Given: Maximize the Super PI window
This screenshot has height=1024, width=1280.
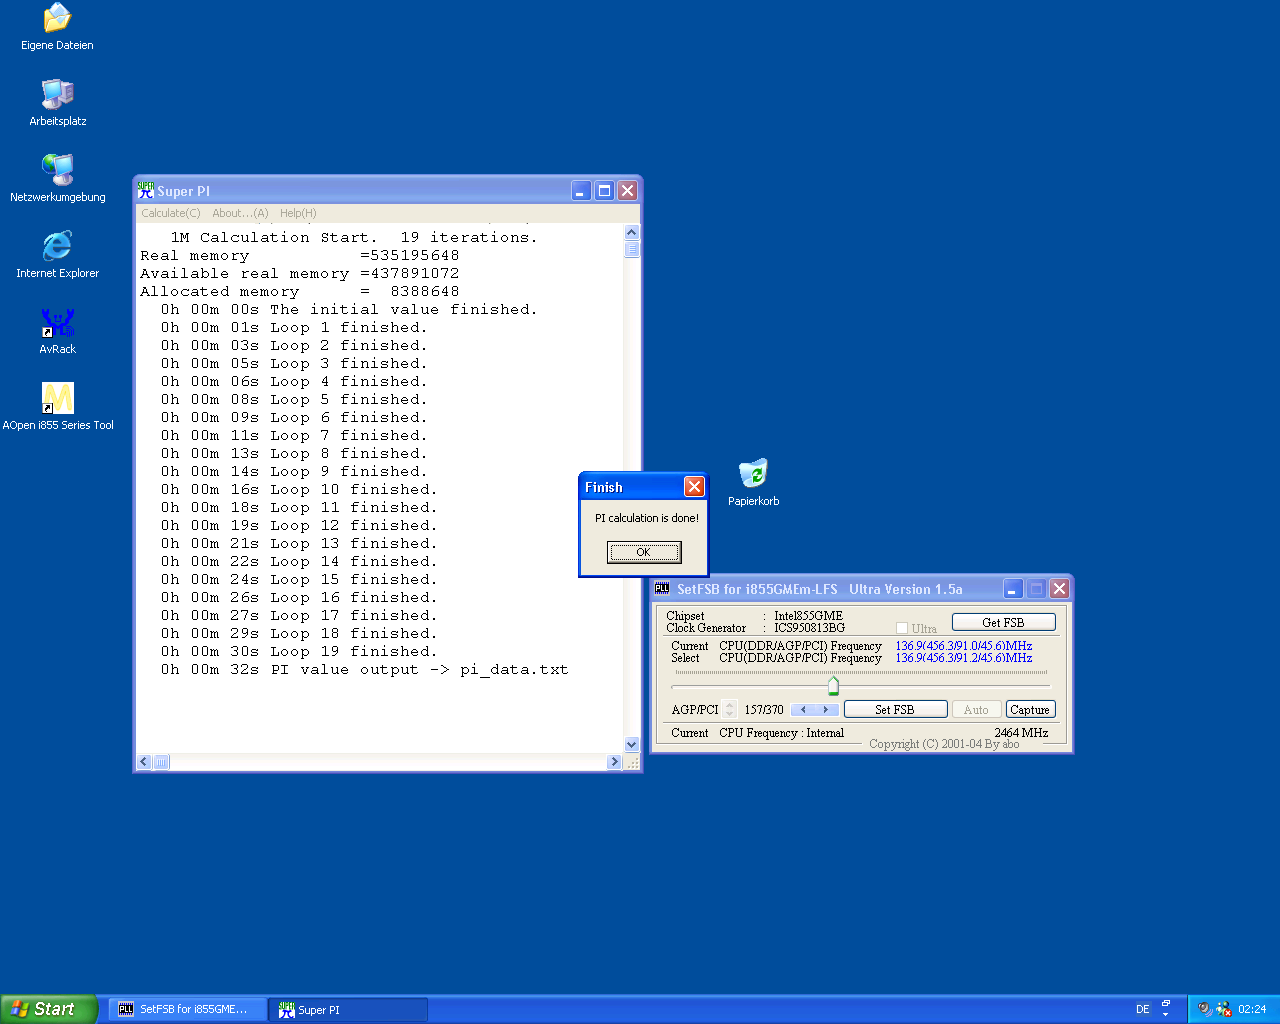Looking at the screenshot, I should (604, 190).
